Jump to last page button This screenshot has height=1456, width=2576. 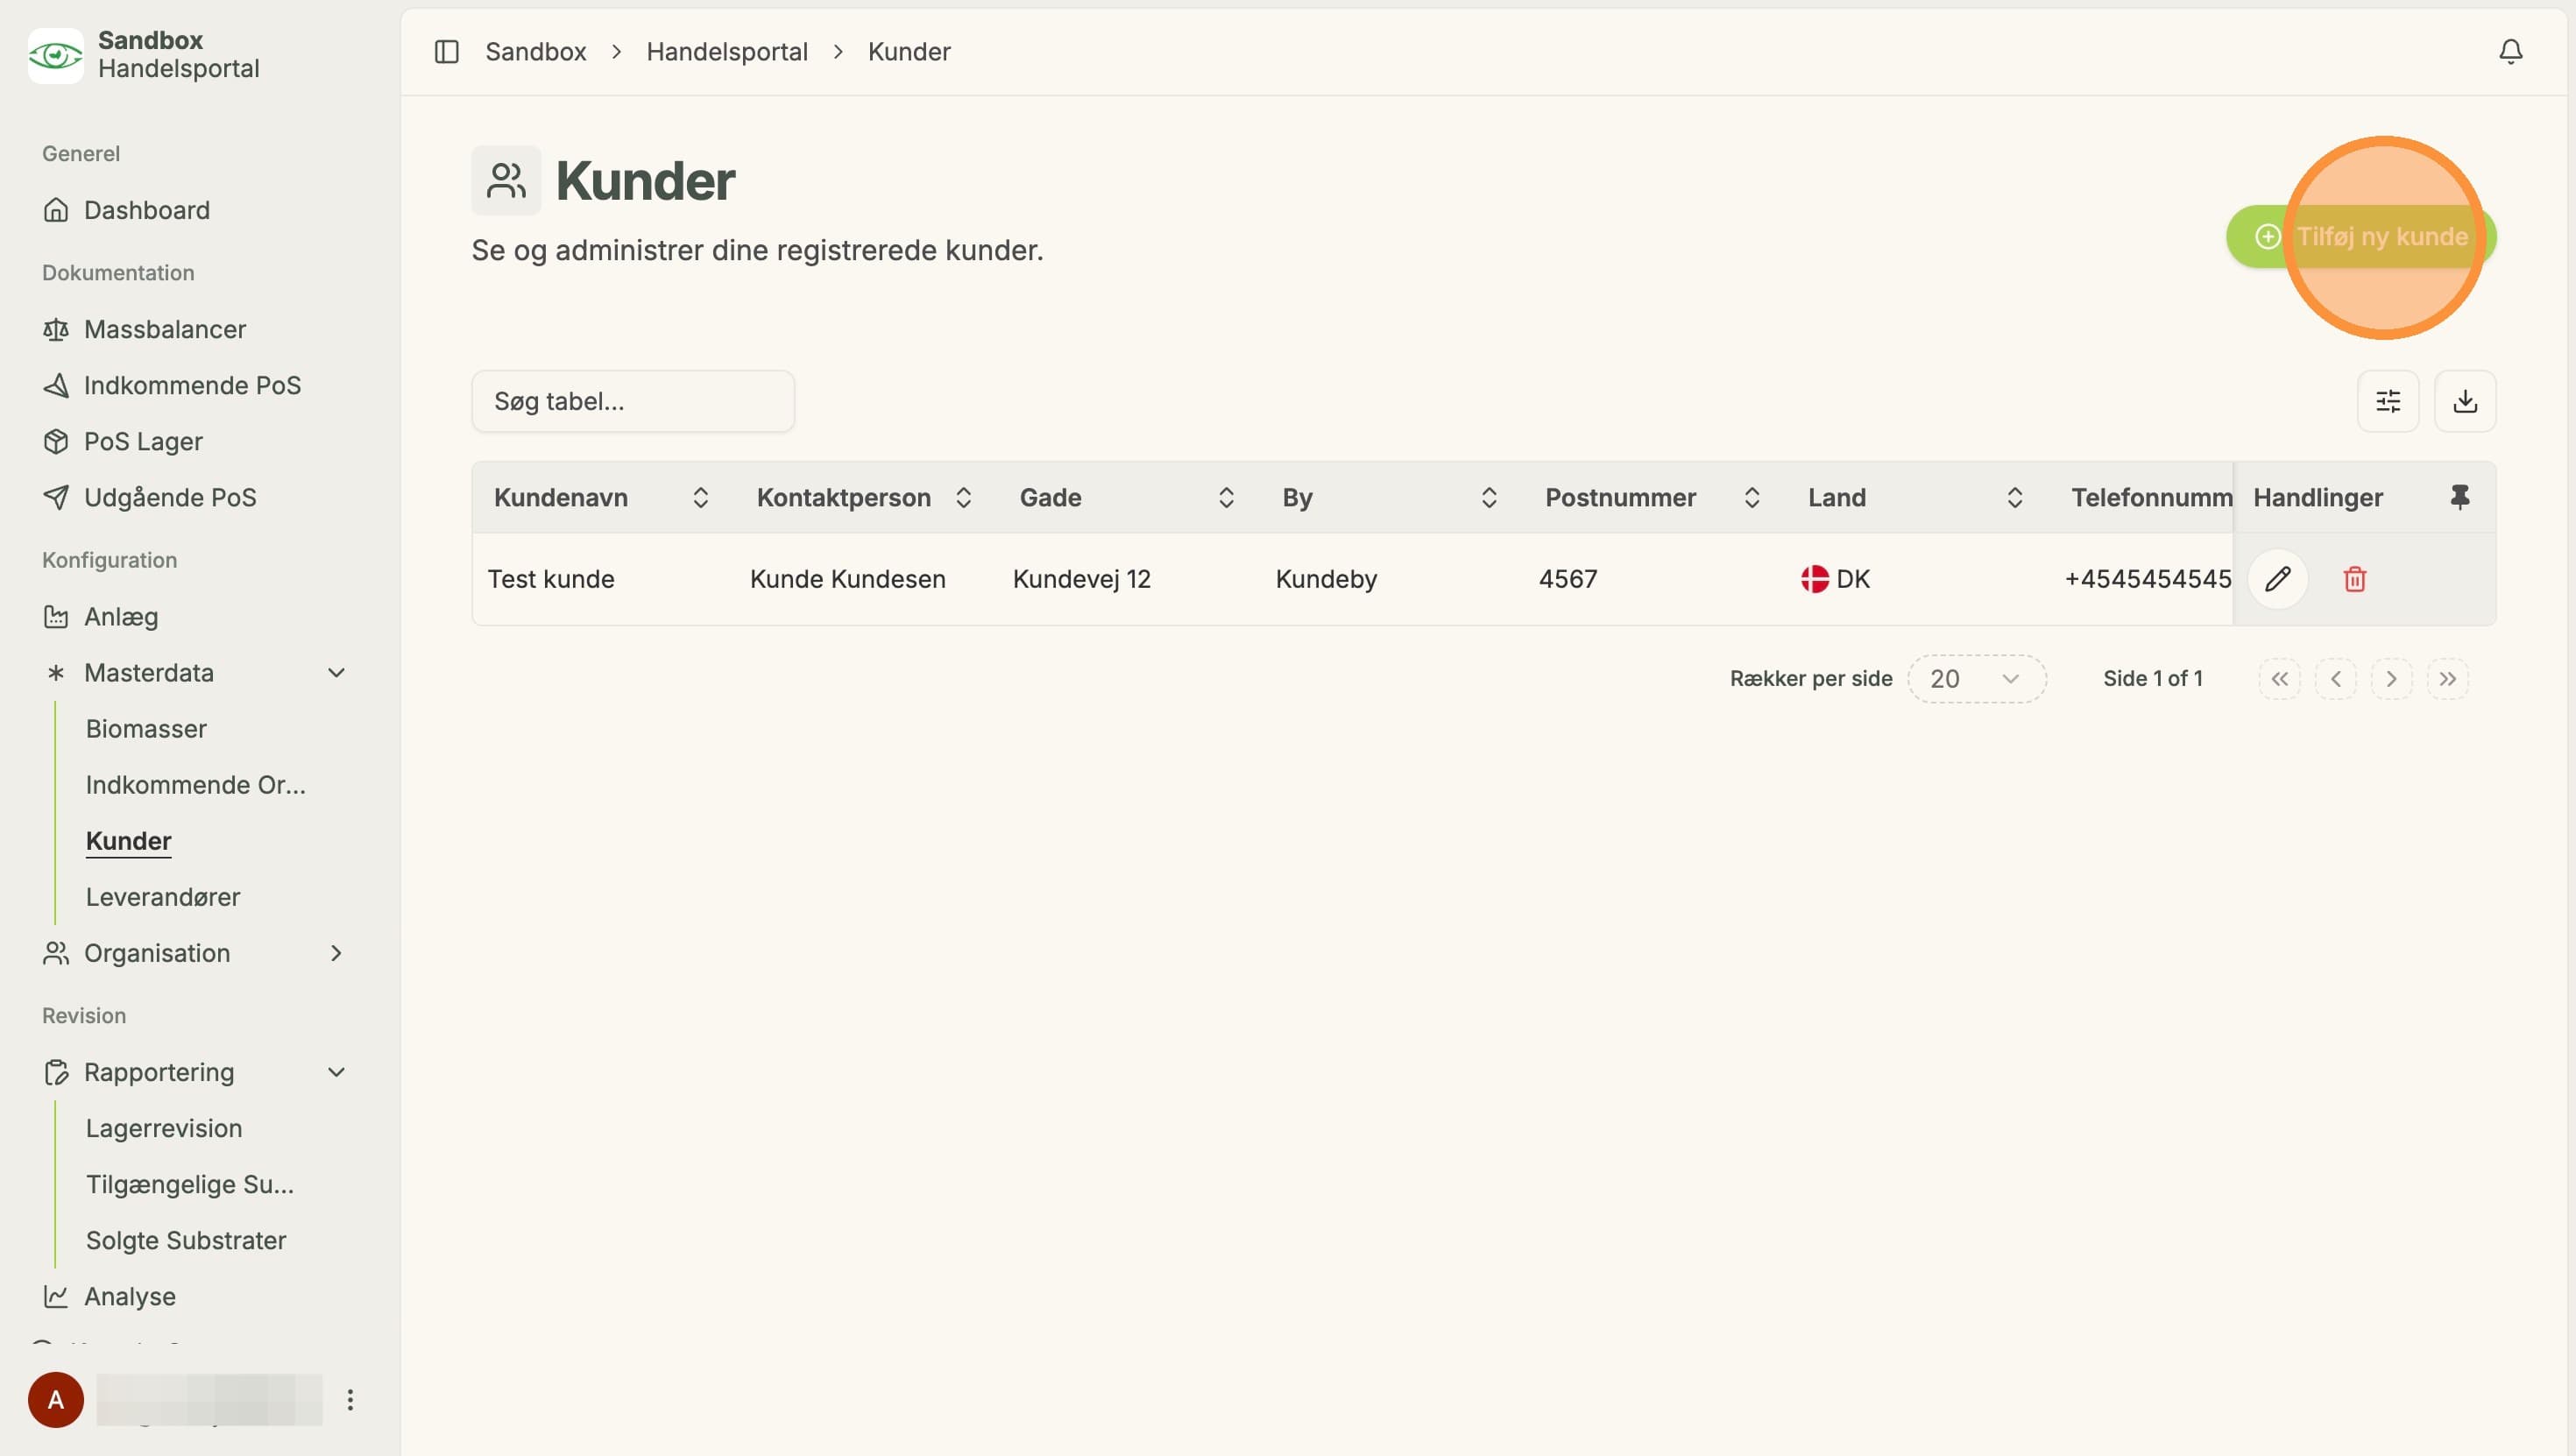[2447, 679]
